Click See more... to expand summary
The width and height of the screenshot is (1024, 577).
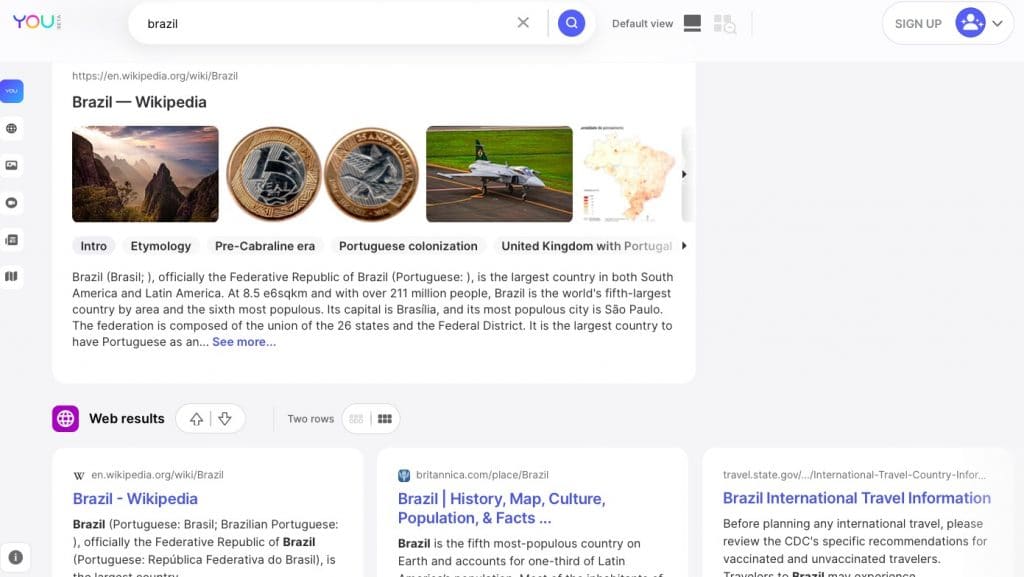(x=244, y=342)
